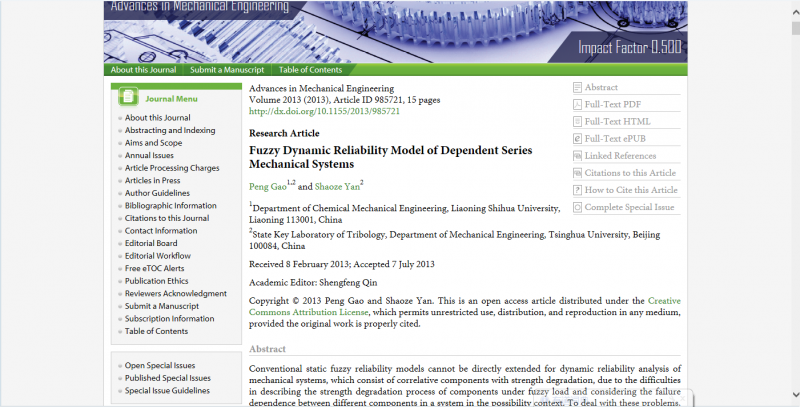This screenshot has height=407, width=800.
Task: Open Reviewers Acknowledgment menu item
Action: click(x=176, y=294)
